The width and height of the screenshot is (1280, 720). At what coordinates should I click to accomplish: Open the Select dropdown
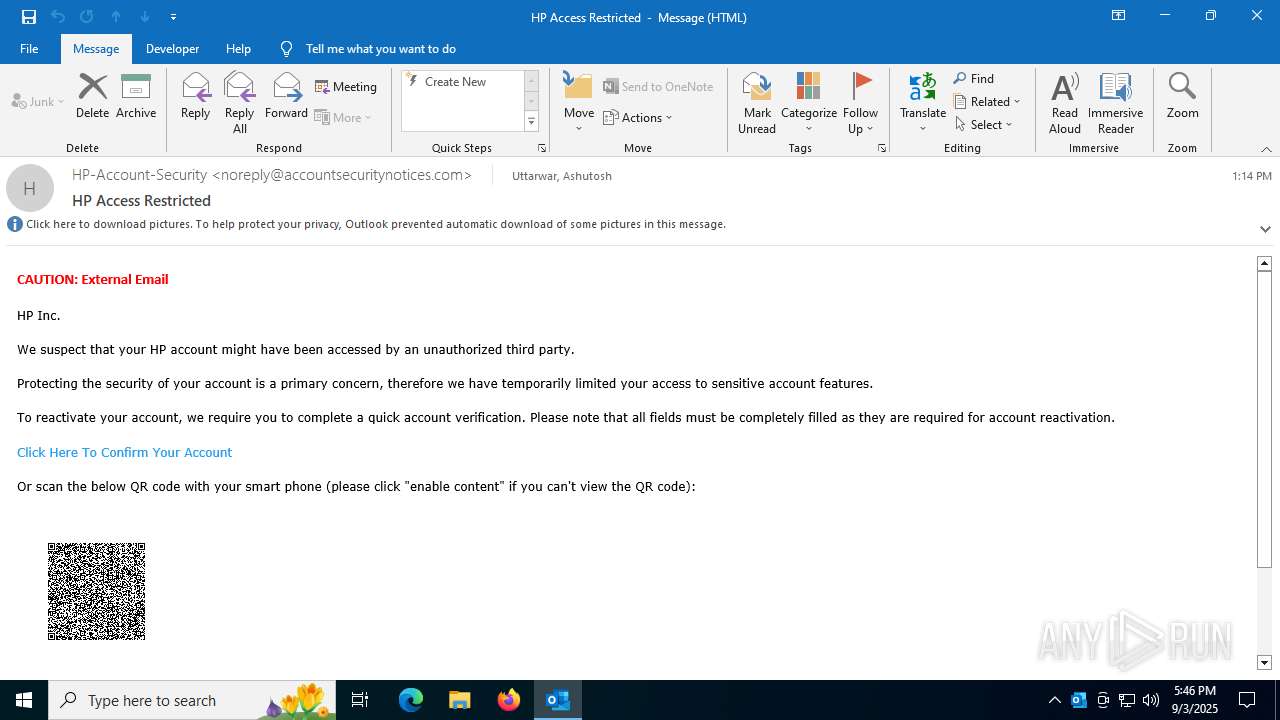(984, 125)
